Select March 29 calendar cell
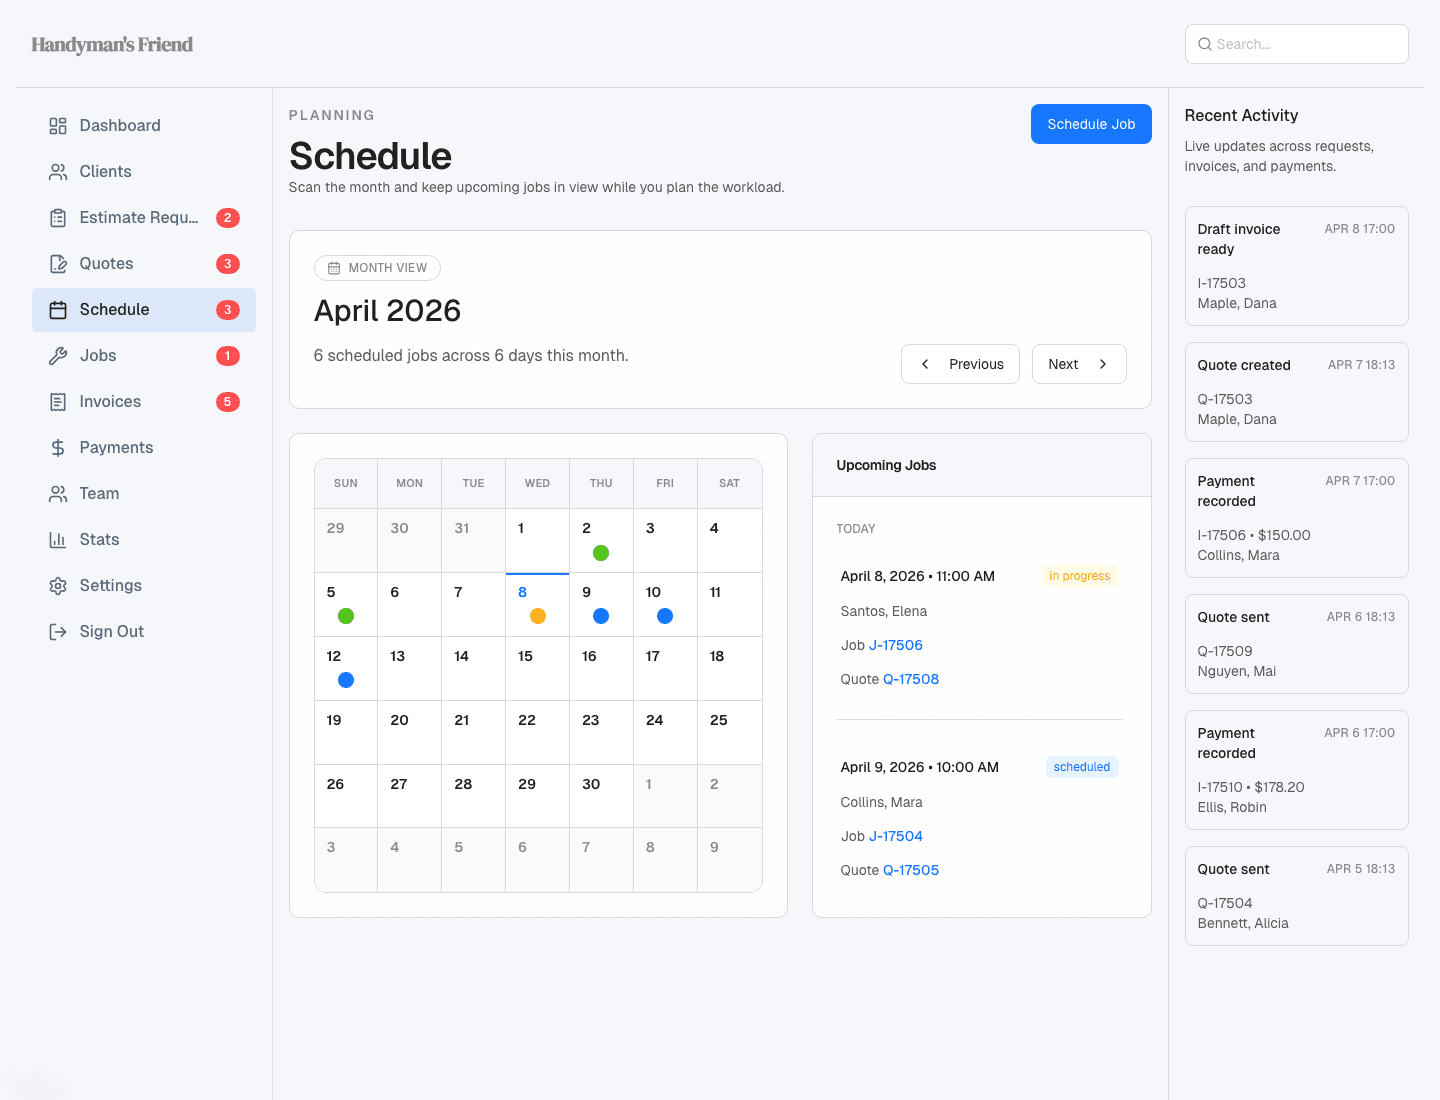Image resolution: width=1440 pixels, height=1100 pixels. (346, 541)
